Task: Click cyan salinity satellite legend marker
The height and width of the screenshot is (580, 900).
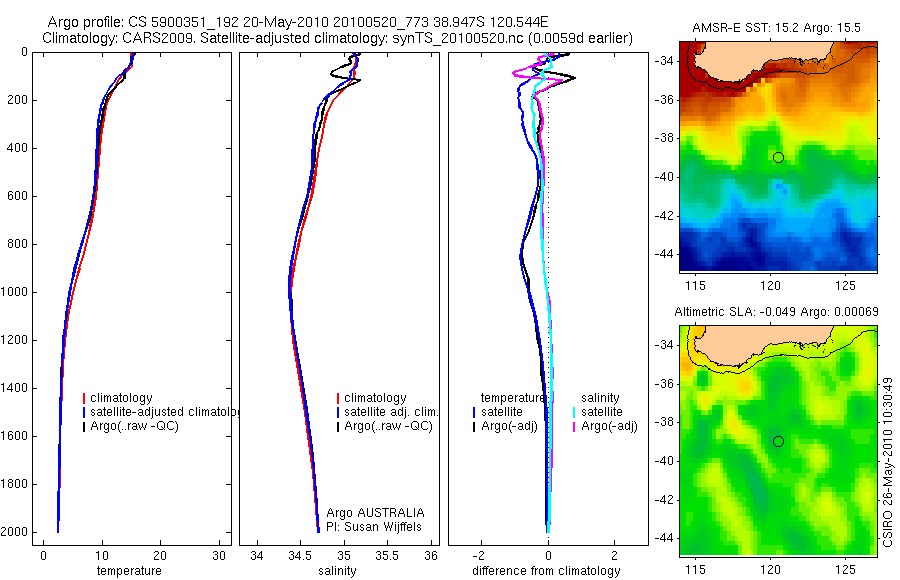Action: 574,412
